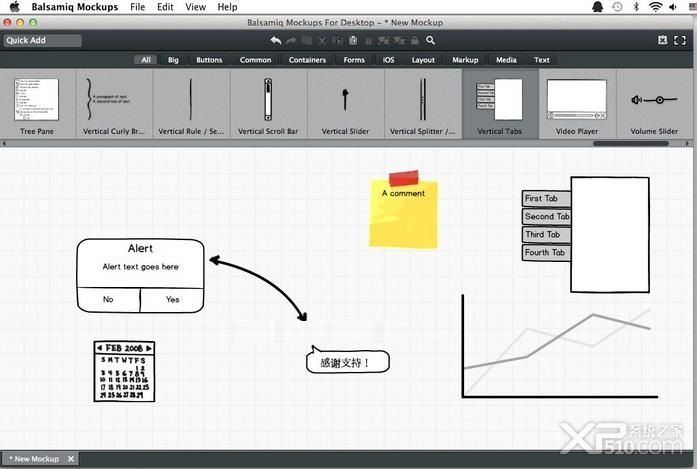Pick the Tree Pane control thumbnail
Screen dimensions: 697x469
click(37, 105)
